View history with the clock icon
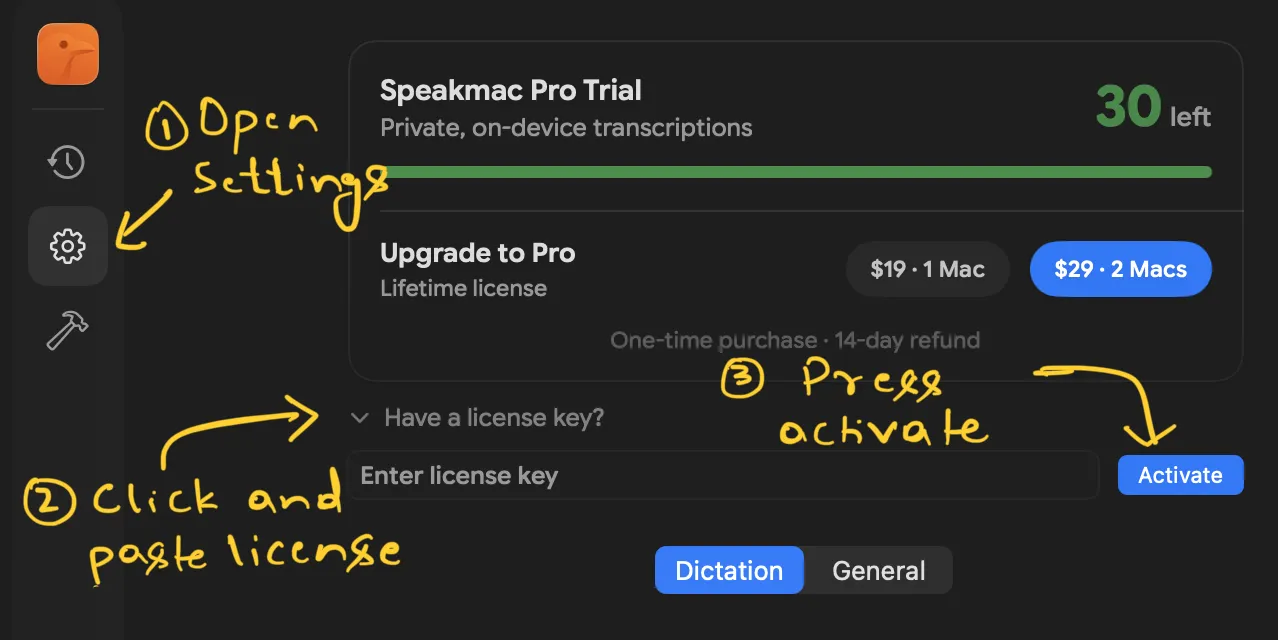The width and height of the screenshot is (1278, 640). [66, 162]
